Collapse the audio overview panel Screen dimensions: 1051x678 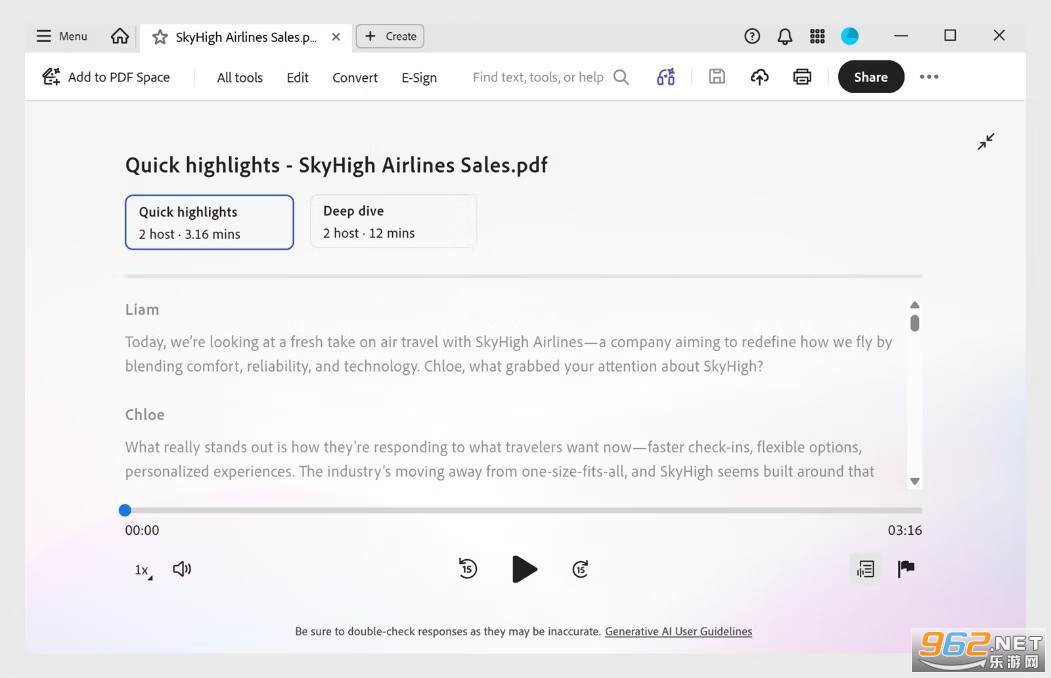pyautogui.click(x=986, y=141)
